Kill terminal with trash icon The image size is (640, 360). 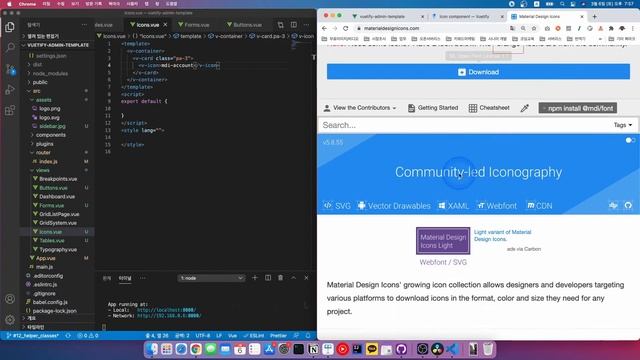pyautogui.click(x=280, y=278)
